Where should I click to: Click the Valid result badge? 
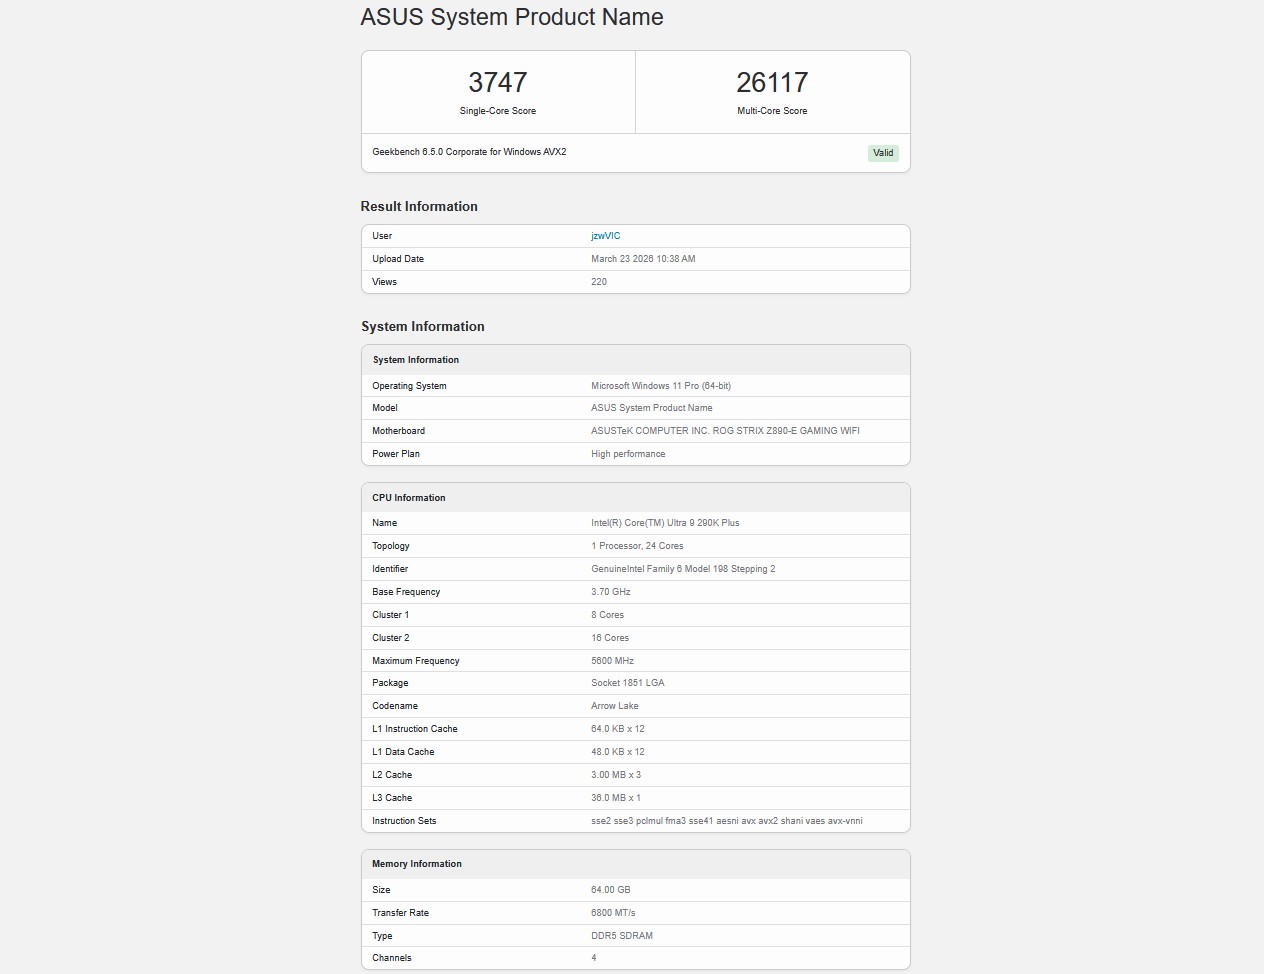coord(882,152)
